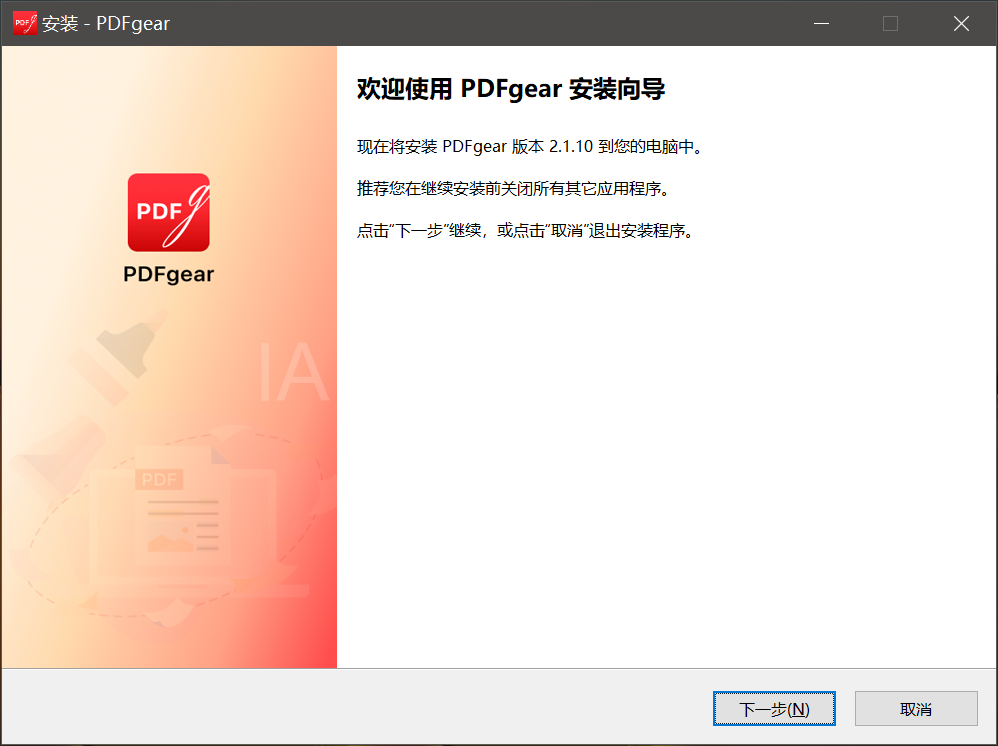Image resolution: width=998 pixels, height=746 pixels.
Task: Click the disabled maximize window button
Action: click(890, 24)
